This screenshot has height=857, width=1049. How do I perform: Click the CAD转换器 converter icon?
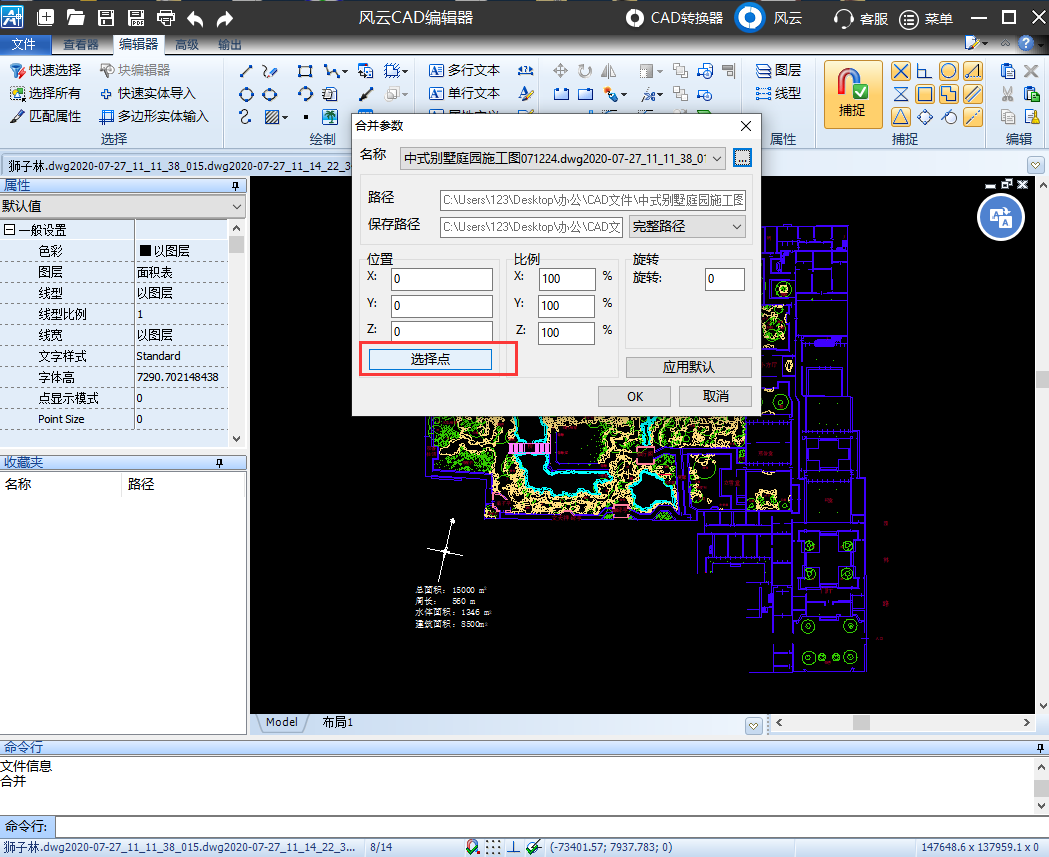pyautogui.click(x=635, y=18)
